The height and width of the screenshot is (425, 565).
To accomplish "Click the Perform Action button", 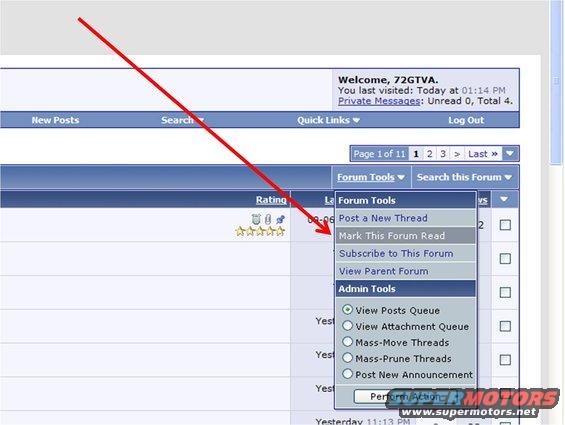I will pyautogui.click(x=405, y=397).
